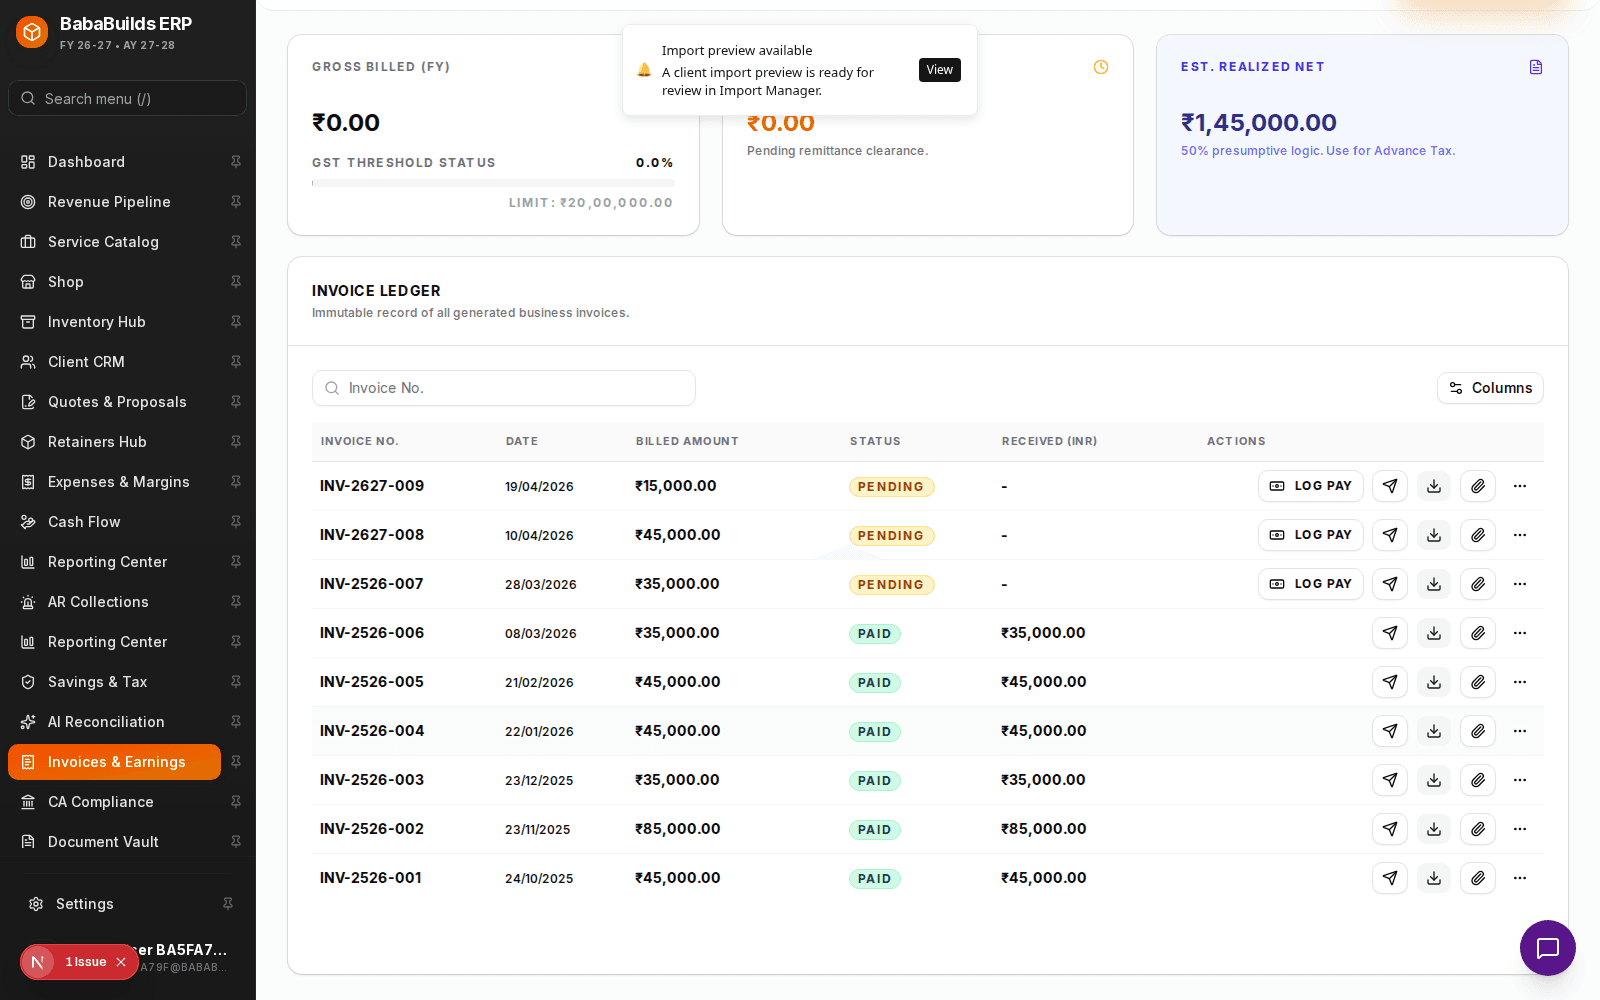Log payment for INV-2526-007
This screenshot has width=1600, height=1000.
pyautogui.click(x=1310, y=584)
